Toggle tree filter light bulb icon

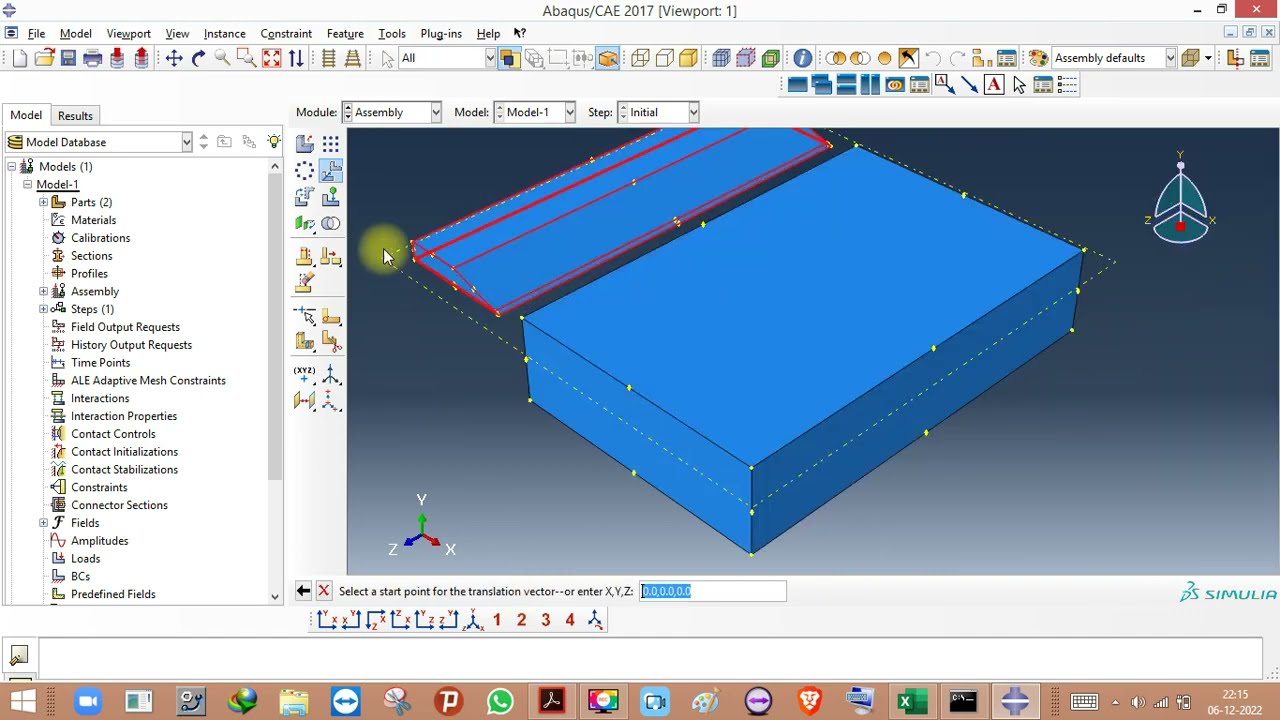click(273, 142)
